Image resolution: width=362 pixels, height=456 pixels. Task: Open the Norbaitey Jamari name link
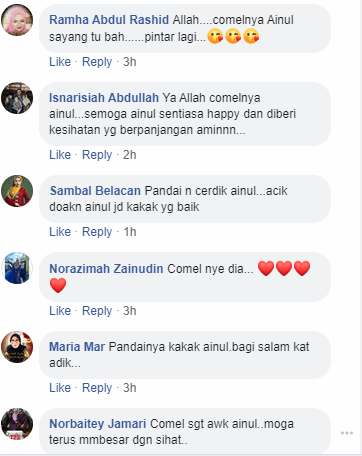point(98,424)
